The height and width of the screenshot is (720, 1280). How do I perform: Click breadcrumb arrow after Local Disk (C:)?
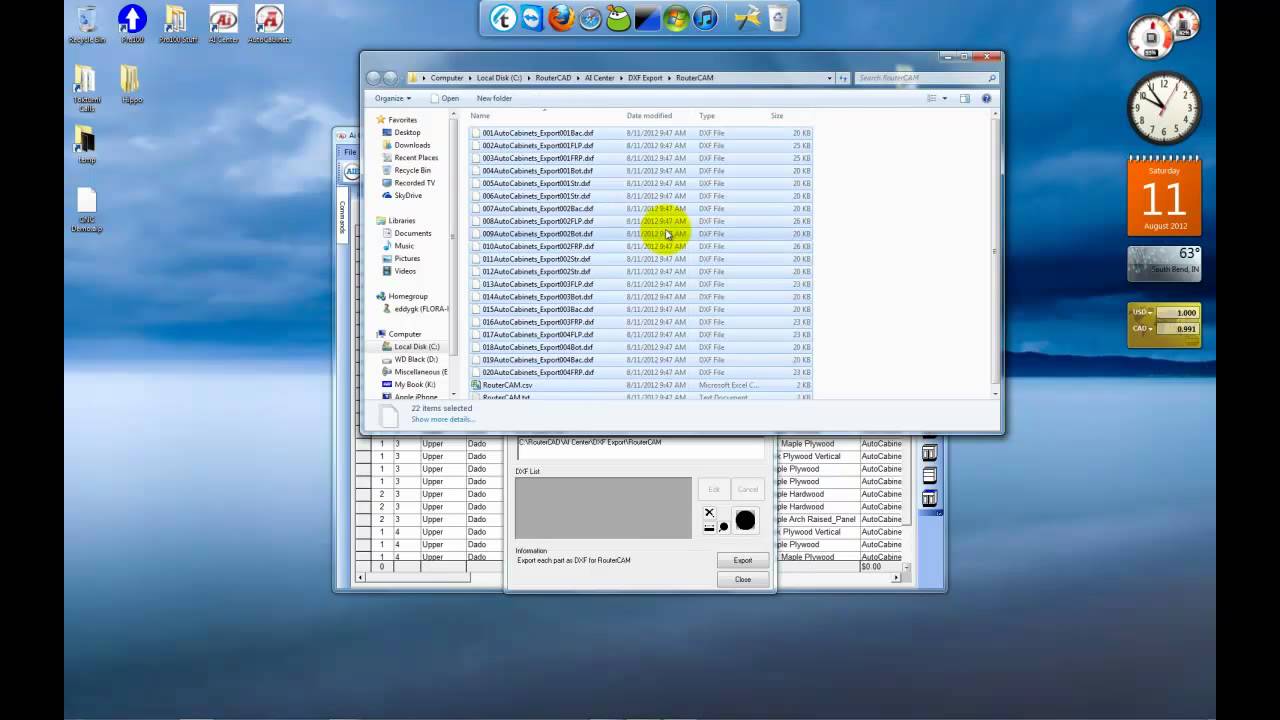pyautogui.click(x=528, y=77)
